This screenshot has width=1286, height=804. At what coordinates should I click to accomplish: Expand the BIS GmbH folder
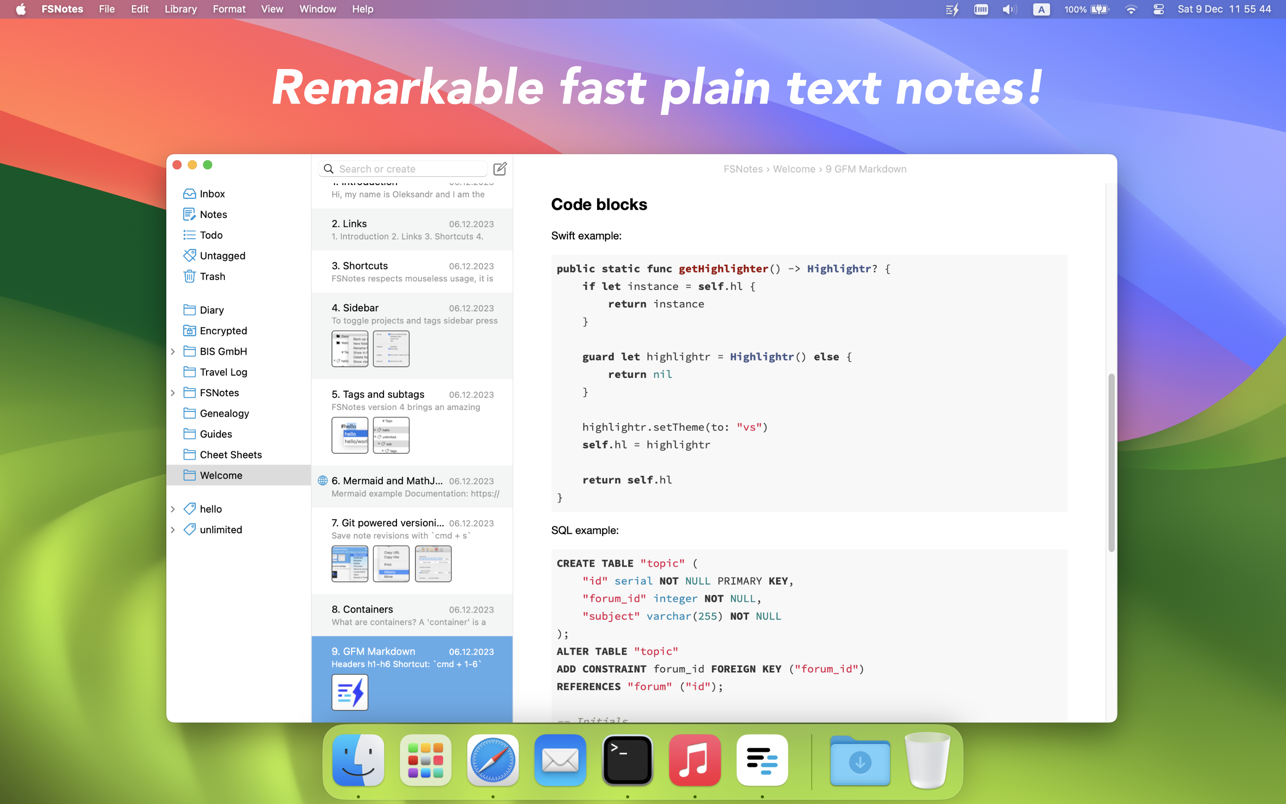pyautogui.click(x=173, y=352)
